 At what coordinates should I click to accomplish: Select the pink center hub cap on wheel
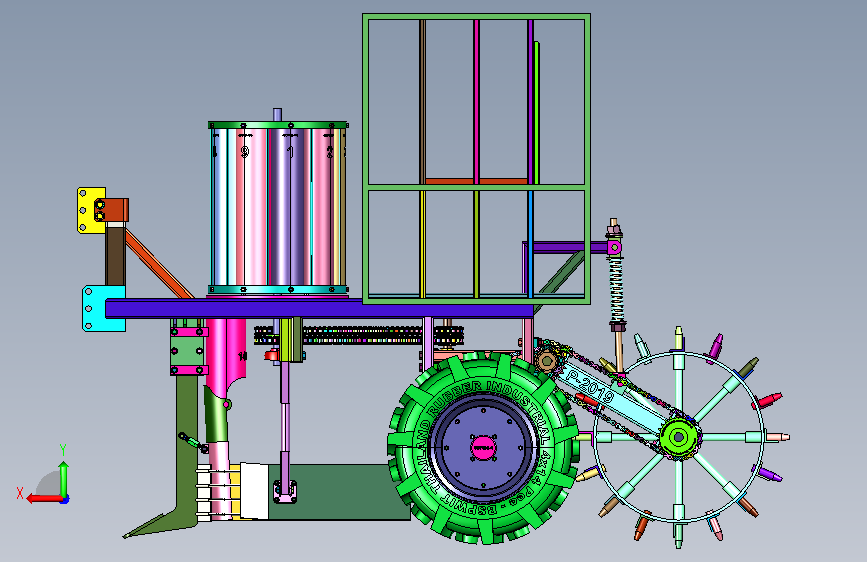click(483, 447)
